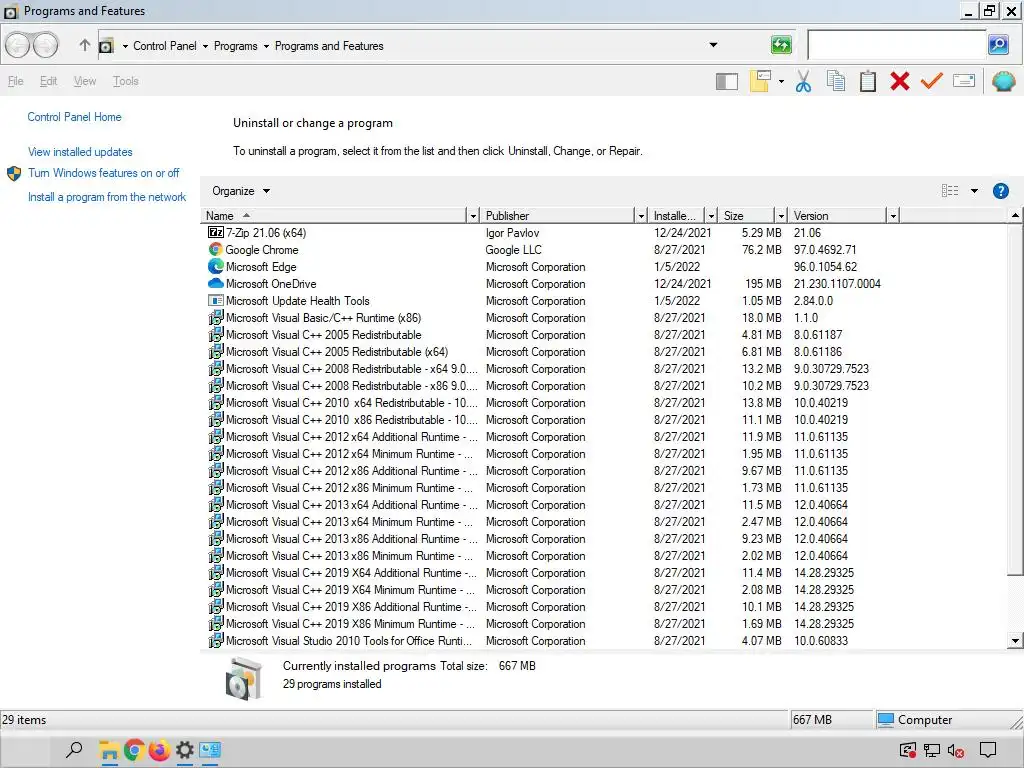Click the blue globe icon in toolbar
This screenshot has width=1024, height=768.
[x=1004, y=81]
